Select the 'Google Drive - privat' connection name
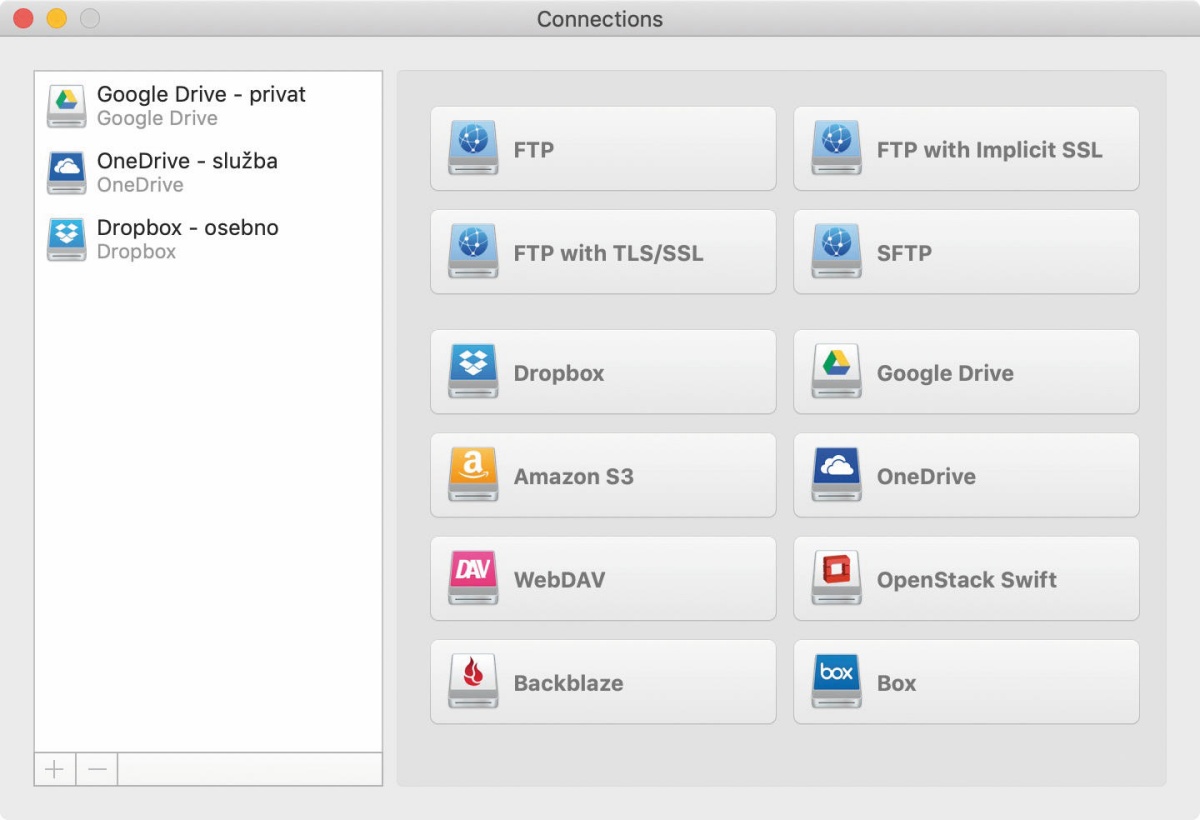The image size is (1200, 820). (201, 94)
